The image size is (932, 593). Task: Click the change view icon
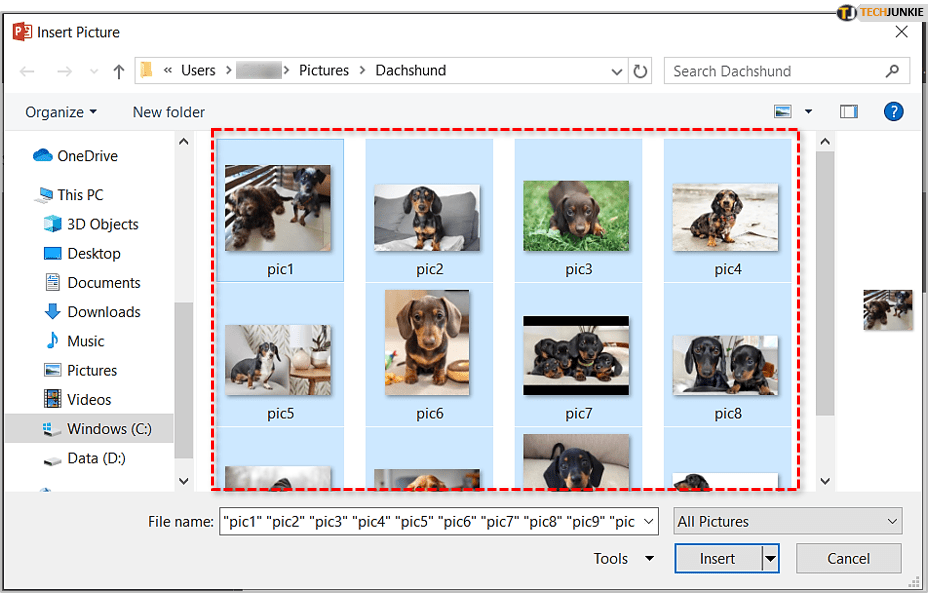pos(783,112)
